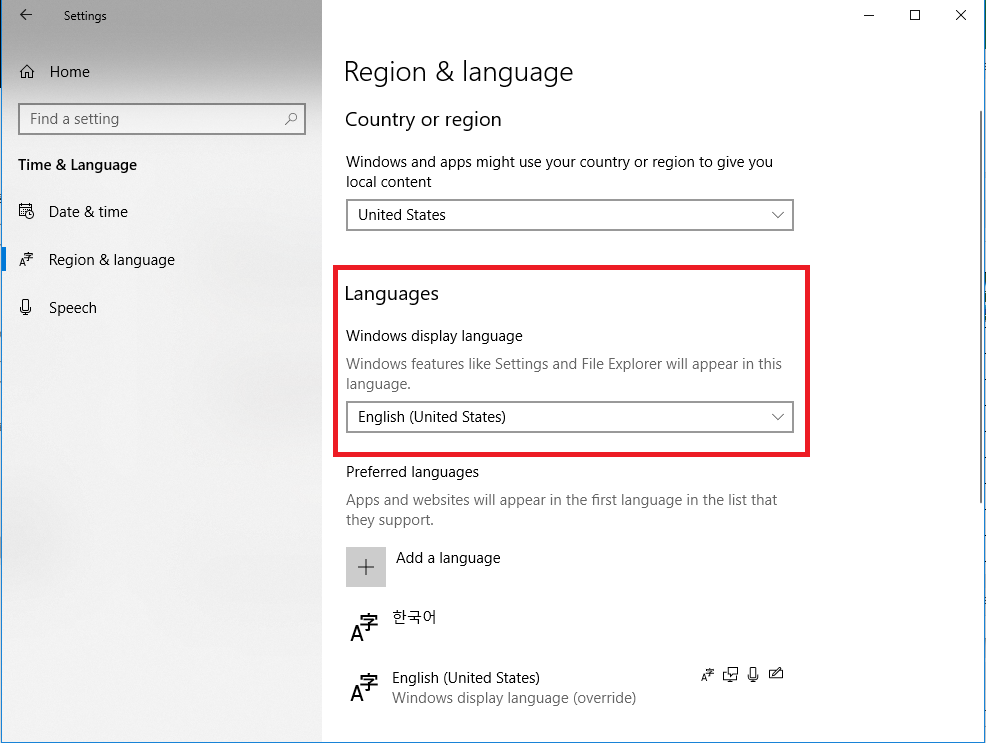
Task: Click the speech recognition microphone feature icon
Action: click(753, 674)
